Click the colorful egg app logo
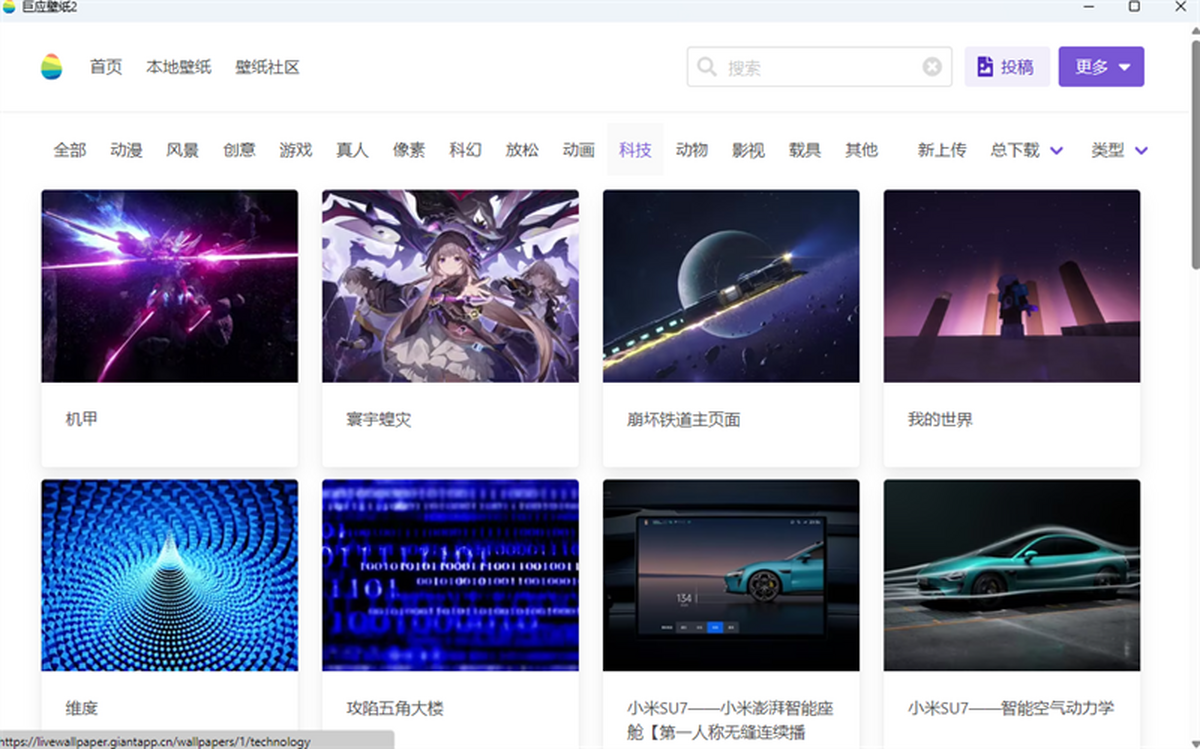This screenshot has width=1200, height=749. point(51,67)
